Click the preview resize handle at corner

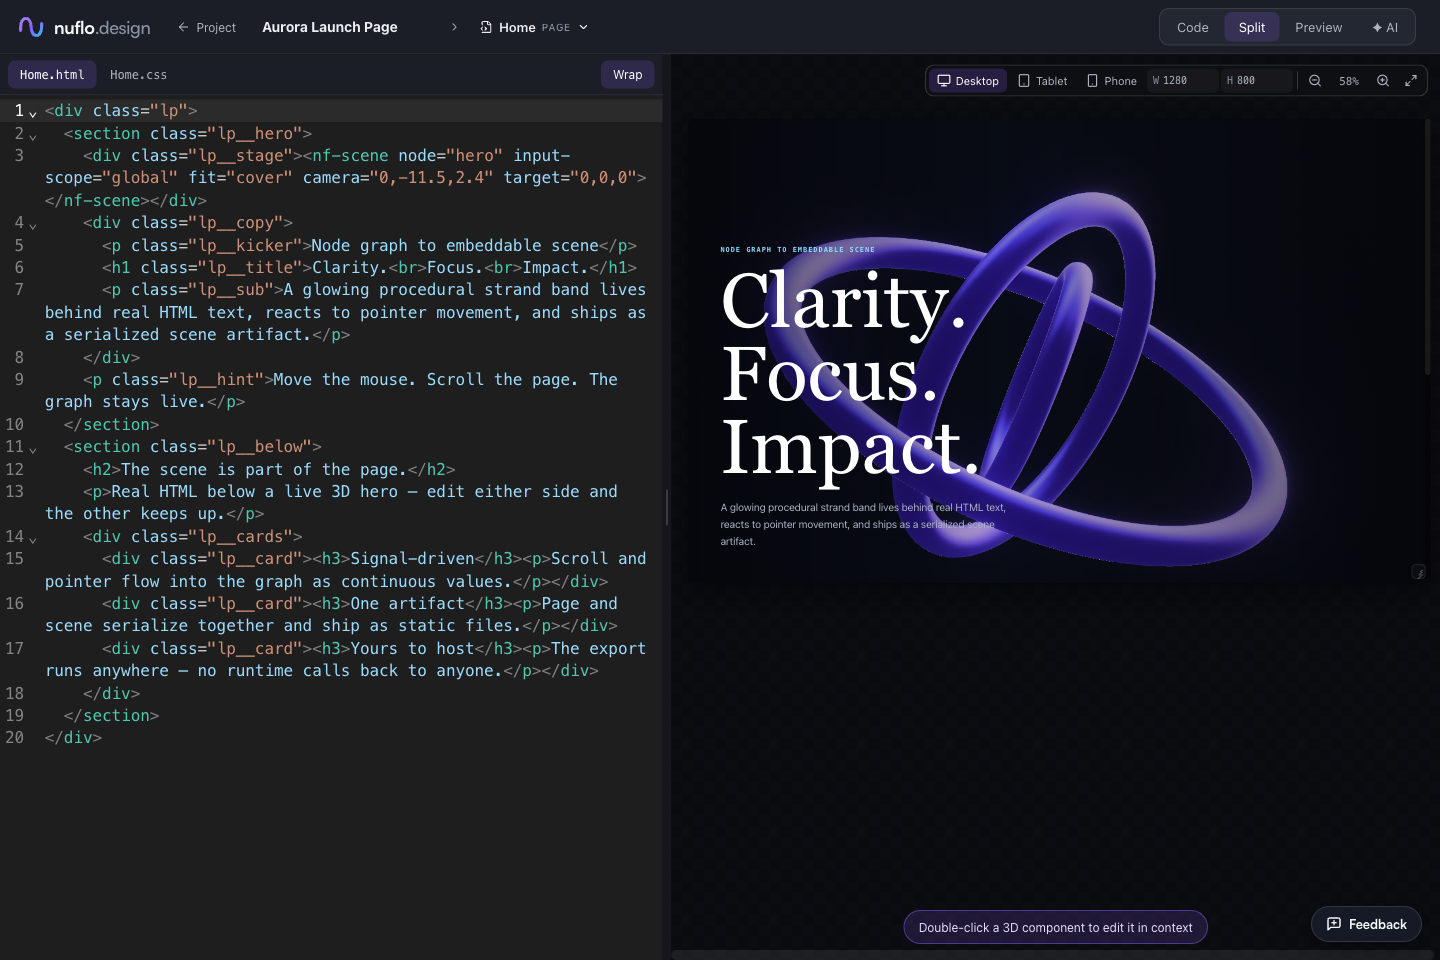(x=1418, y=572)
